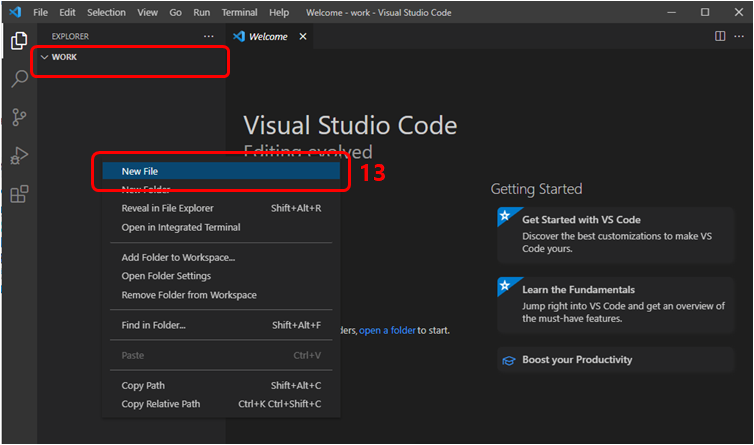
Task: Open the View menu
Action: pyautogui.click(x=147, y=13)
